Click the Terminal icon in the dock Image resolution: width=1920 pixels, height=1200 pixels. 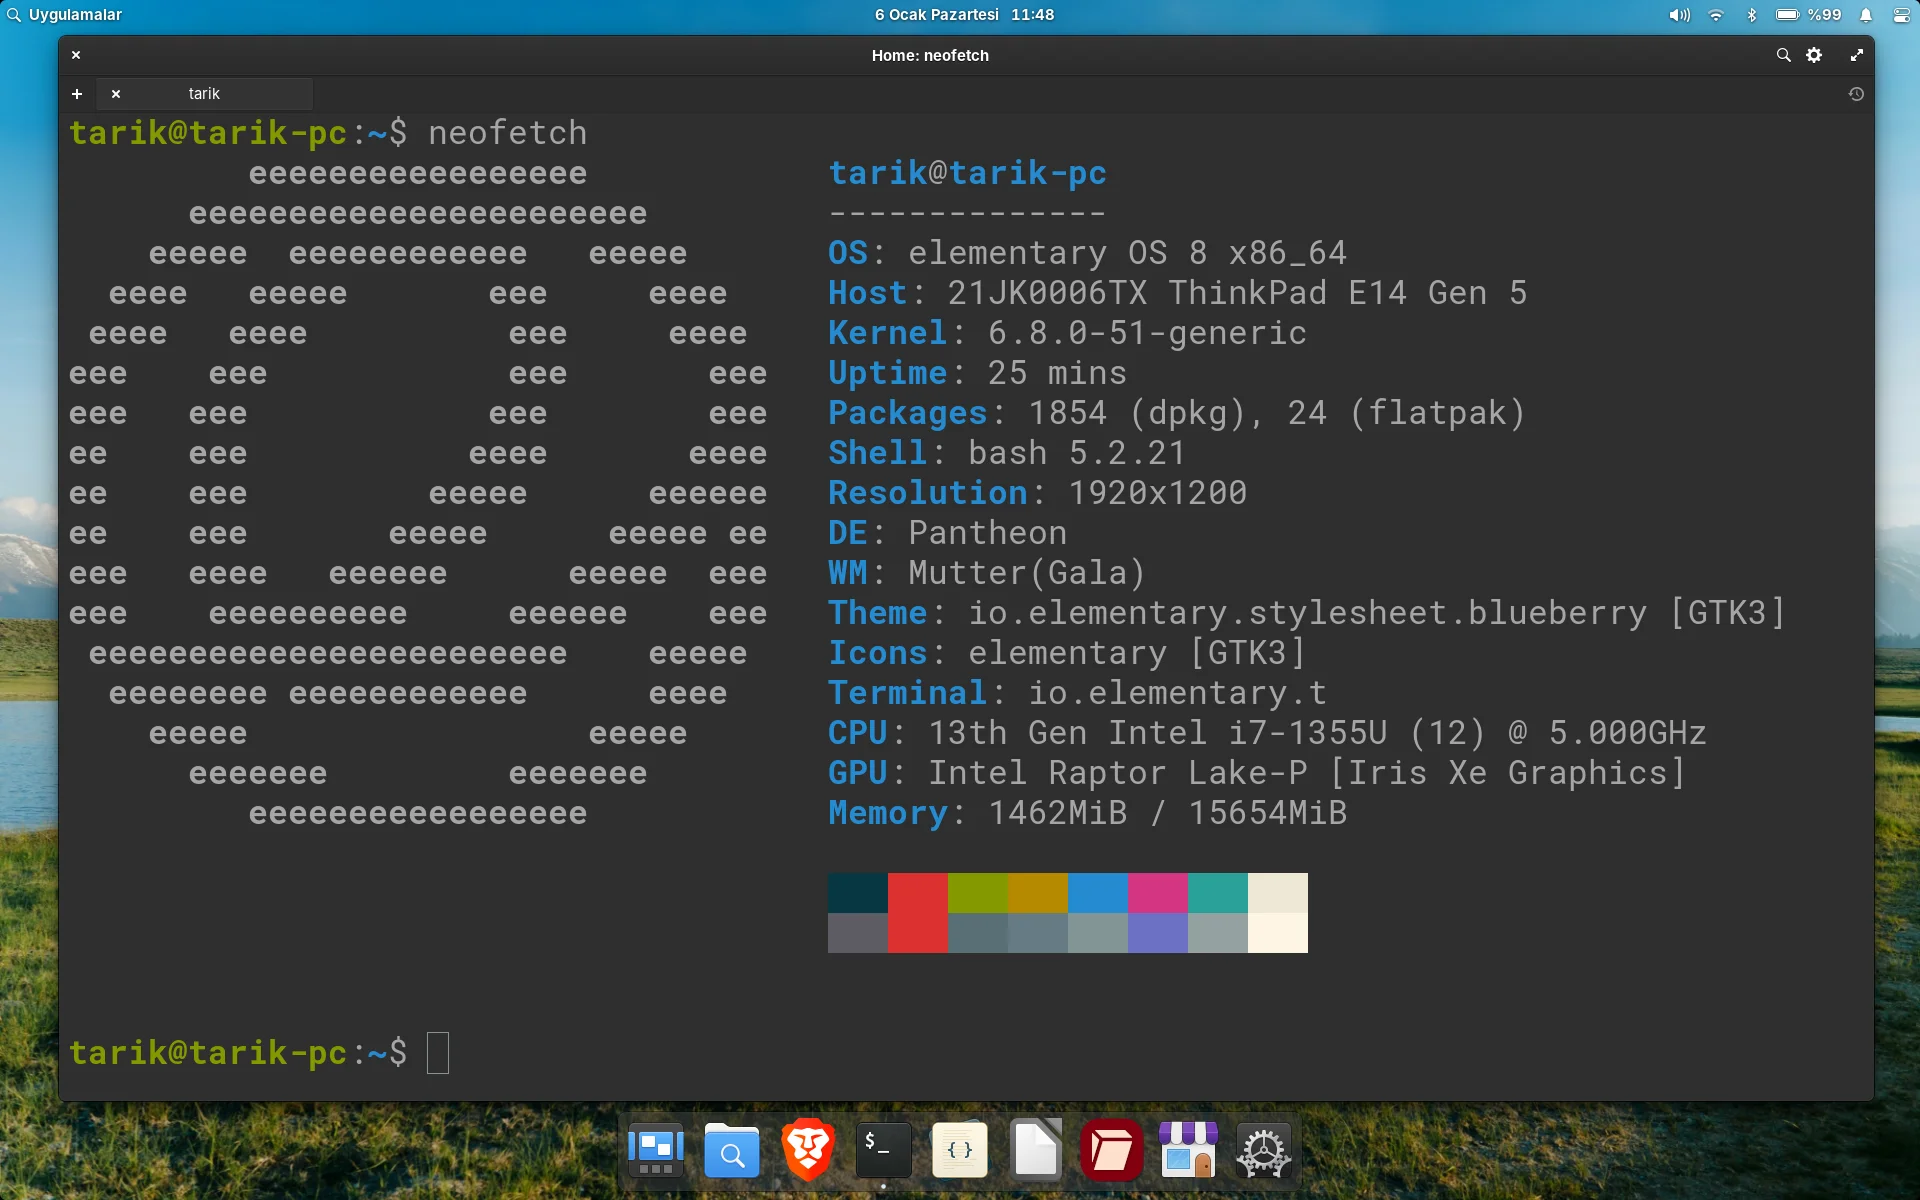pyautogui.click(x=884, y=1150)
